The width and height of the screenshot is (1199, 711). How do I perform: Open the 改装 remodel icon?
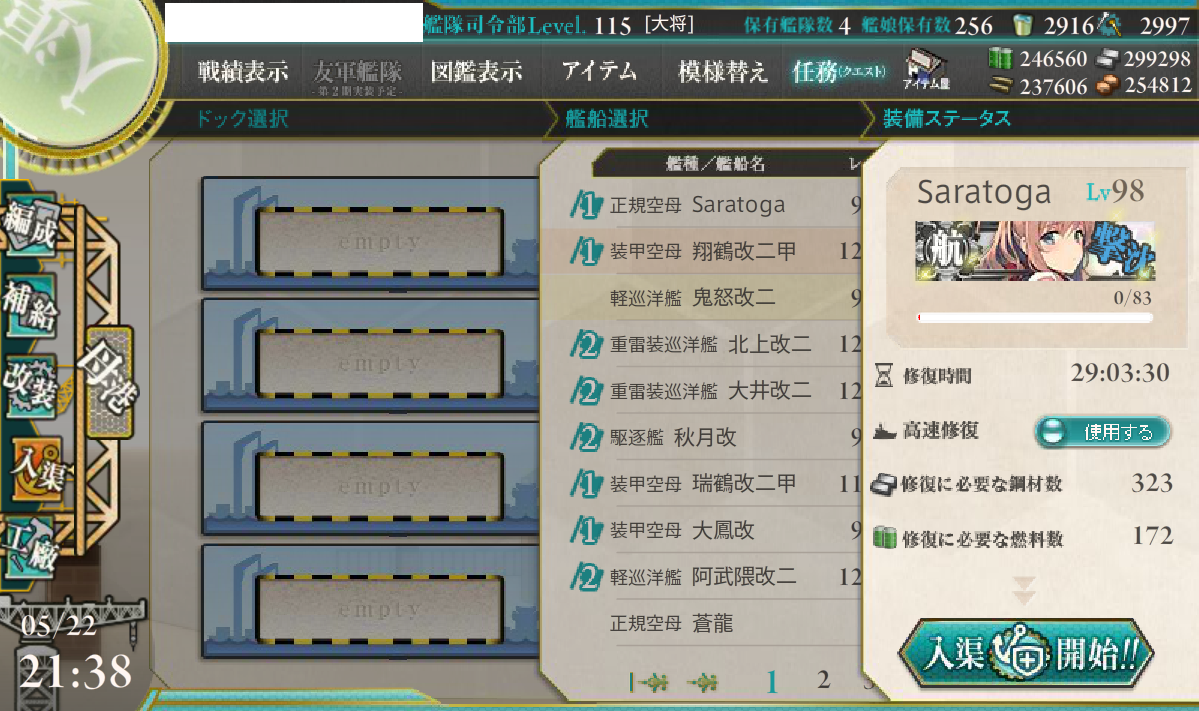[x=31, y=386]
